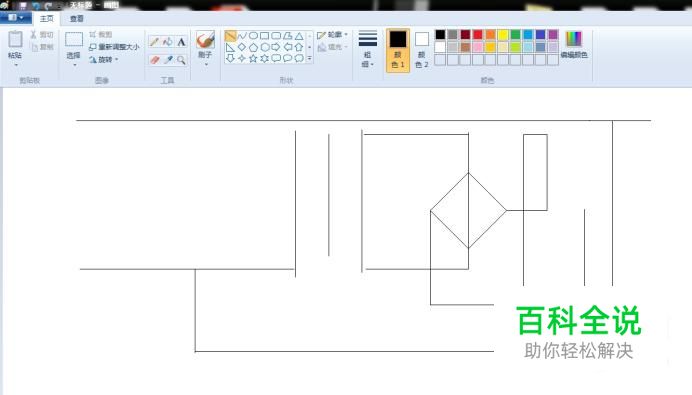
Task: Choose the Rounded rectangular callout shape
Action: (x=276, y=58)
